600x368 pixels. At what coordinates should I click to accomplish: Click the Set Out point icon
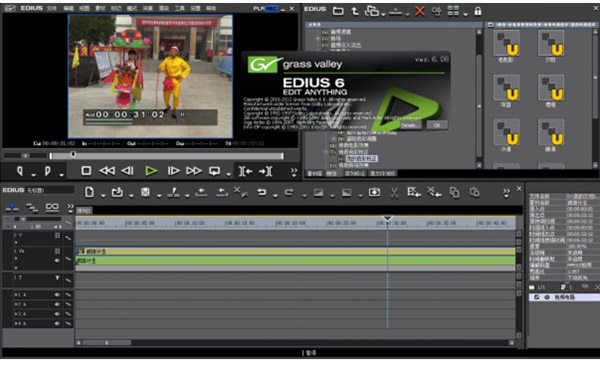pos(48,171)
